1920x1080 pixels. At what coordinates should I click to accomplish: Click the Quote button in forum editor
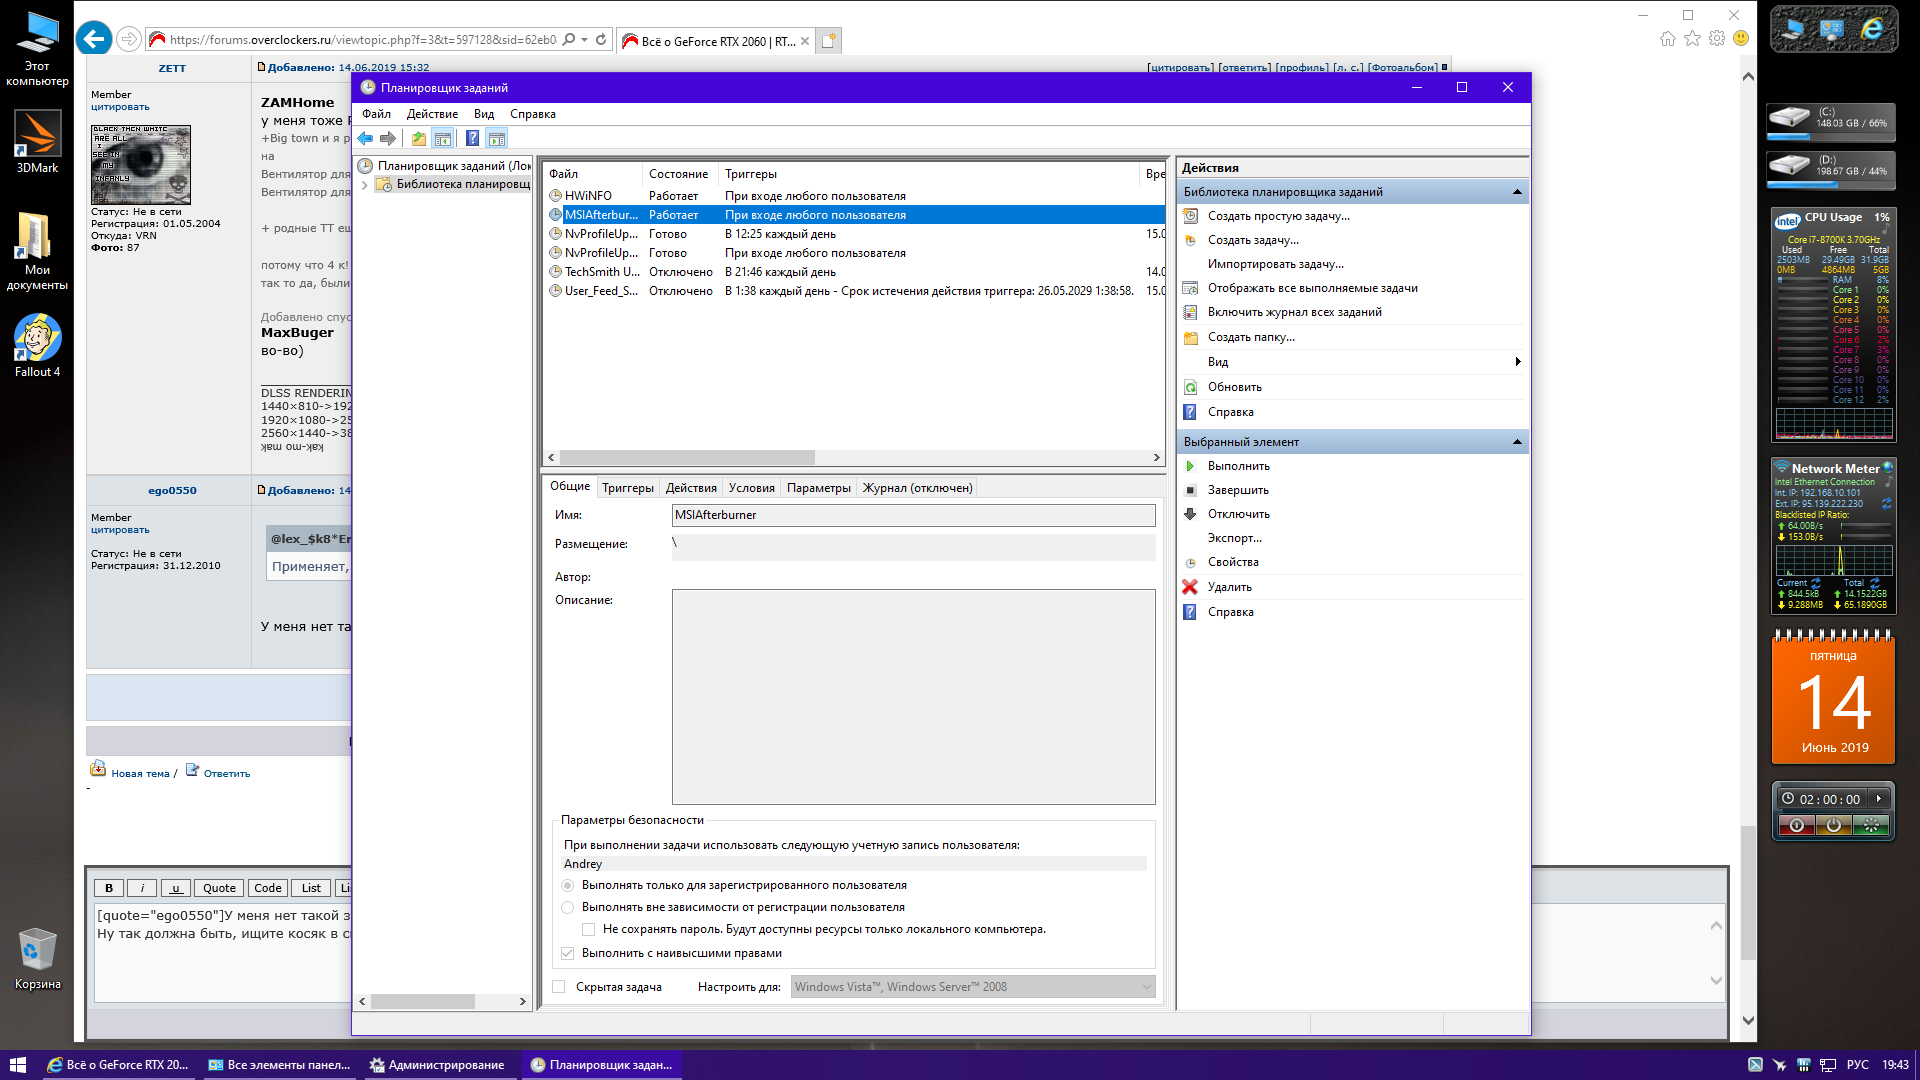click(219, 888)
